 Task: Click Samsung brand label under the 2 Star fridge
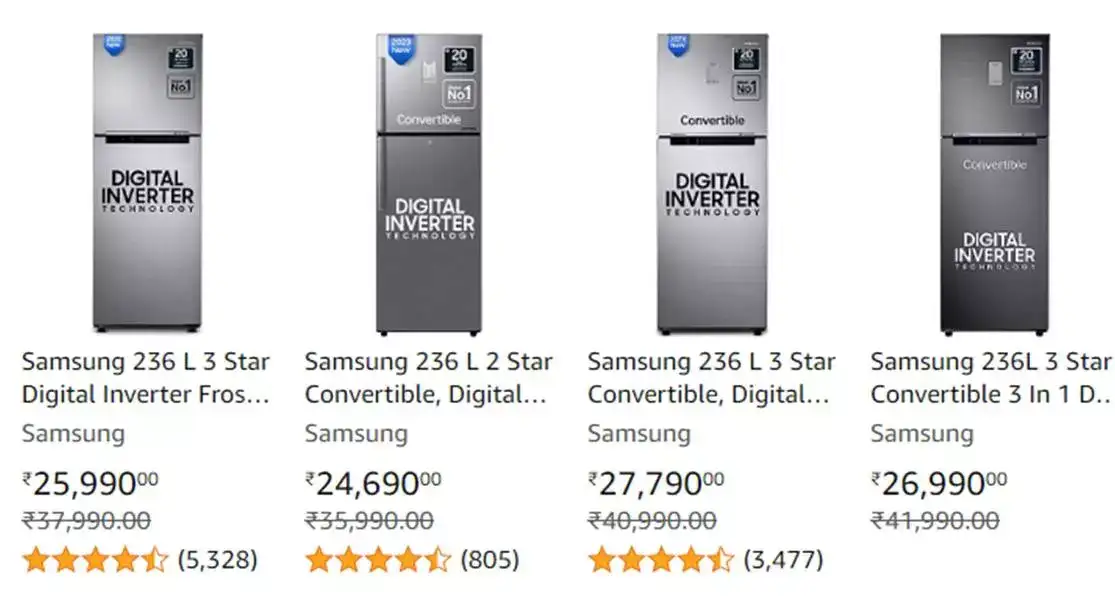(356, 434)
